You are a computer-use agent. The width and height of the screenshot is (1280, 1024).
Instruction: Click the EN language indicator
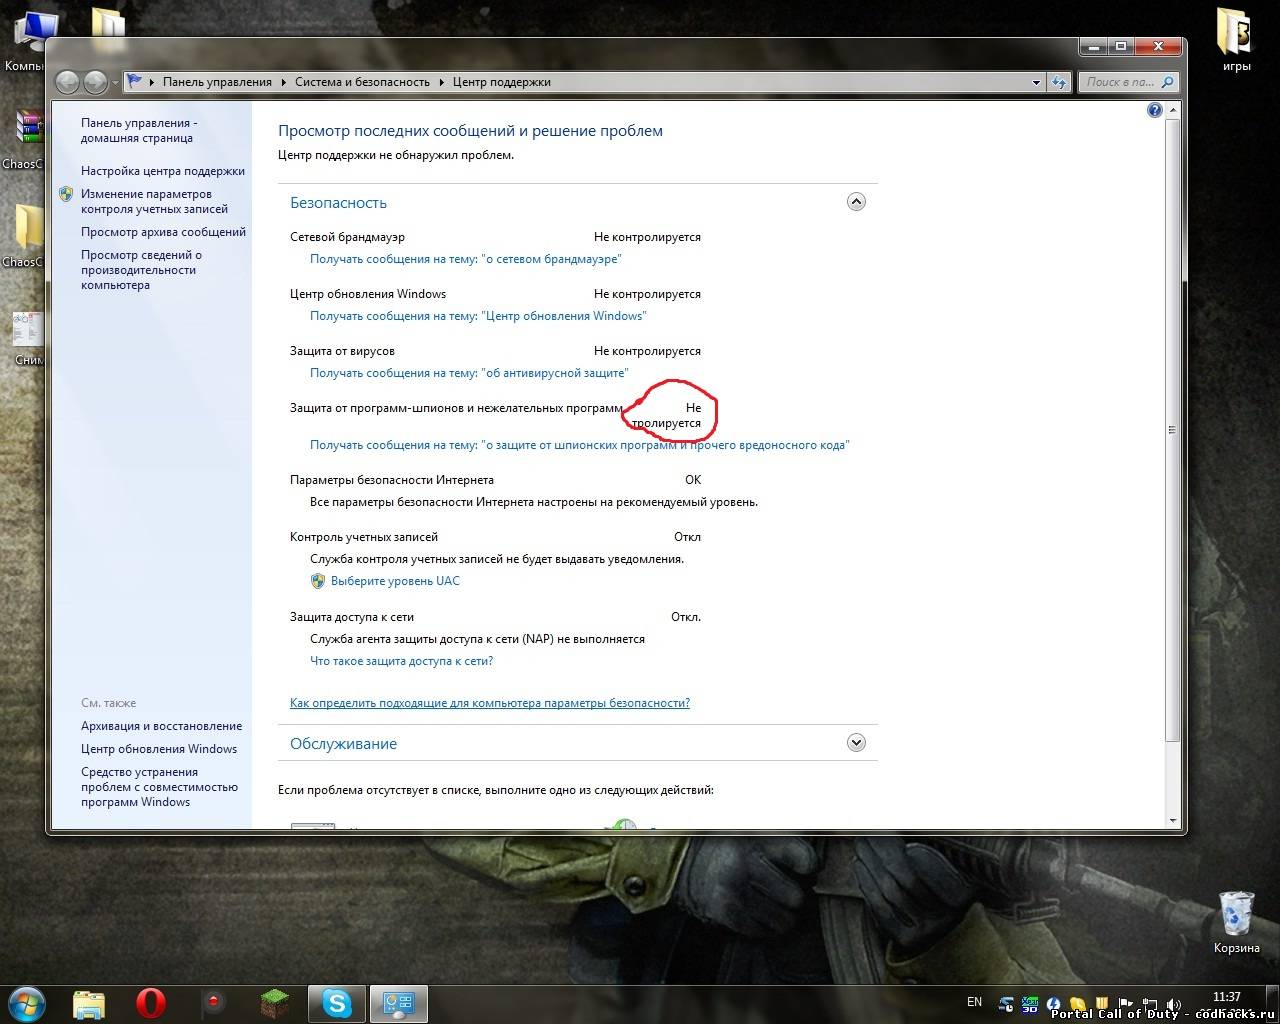(974, 1002)
